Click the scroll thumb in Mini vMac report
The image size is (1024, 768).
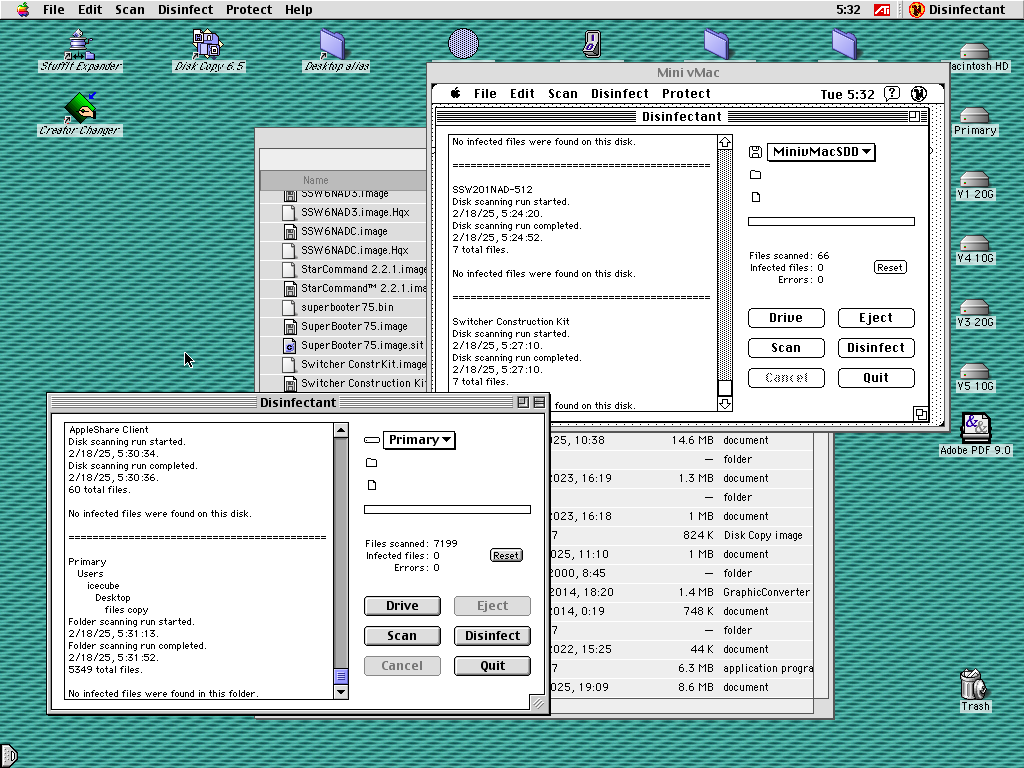click(x=725, y=388)
